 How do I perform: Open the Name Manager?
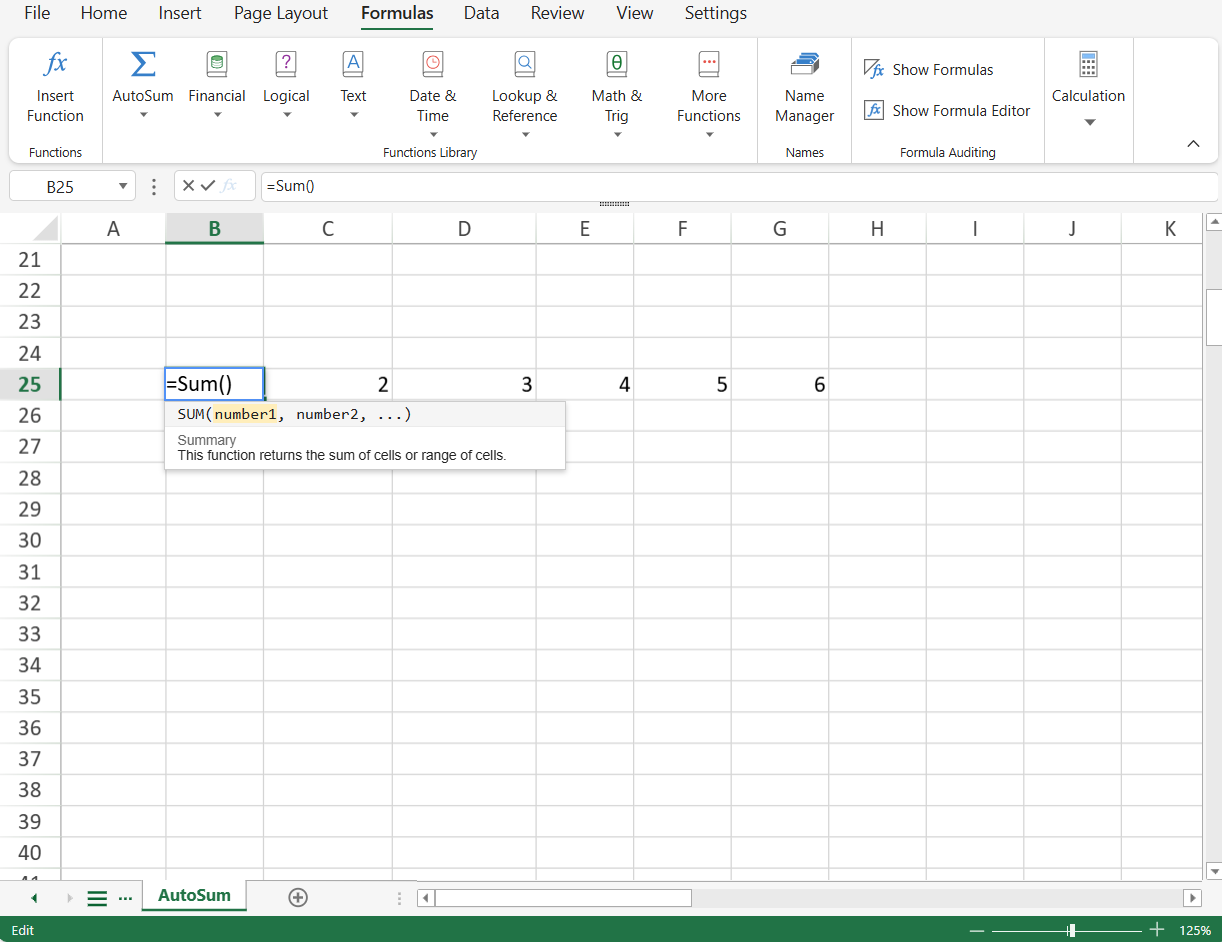point(804,89)
